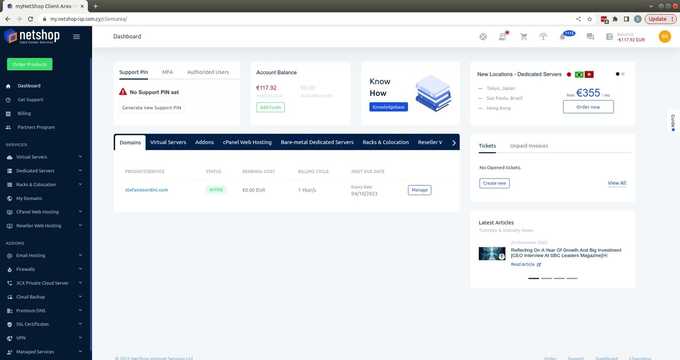The width and height of the screenshot is (680, 360).
Task: Select the Bare-metal Dedicated Servers tab
Action: (317, 142)
